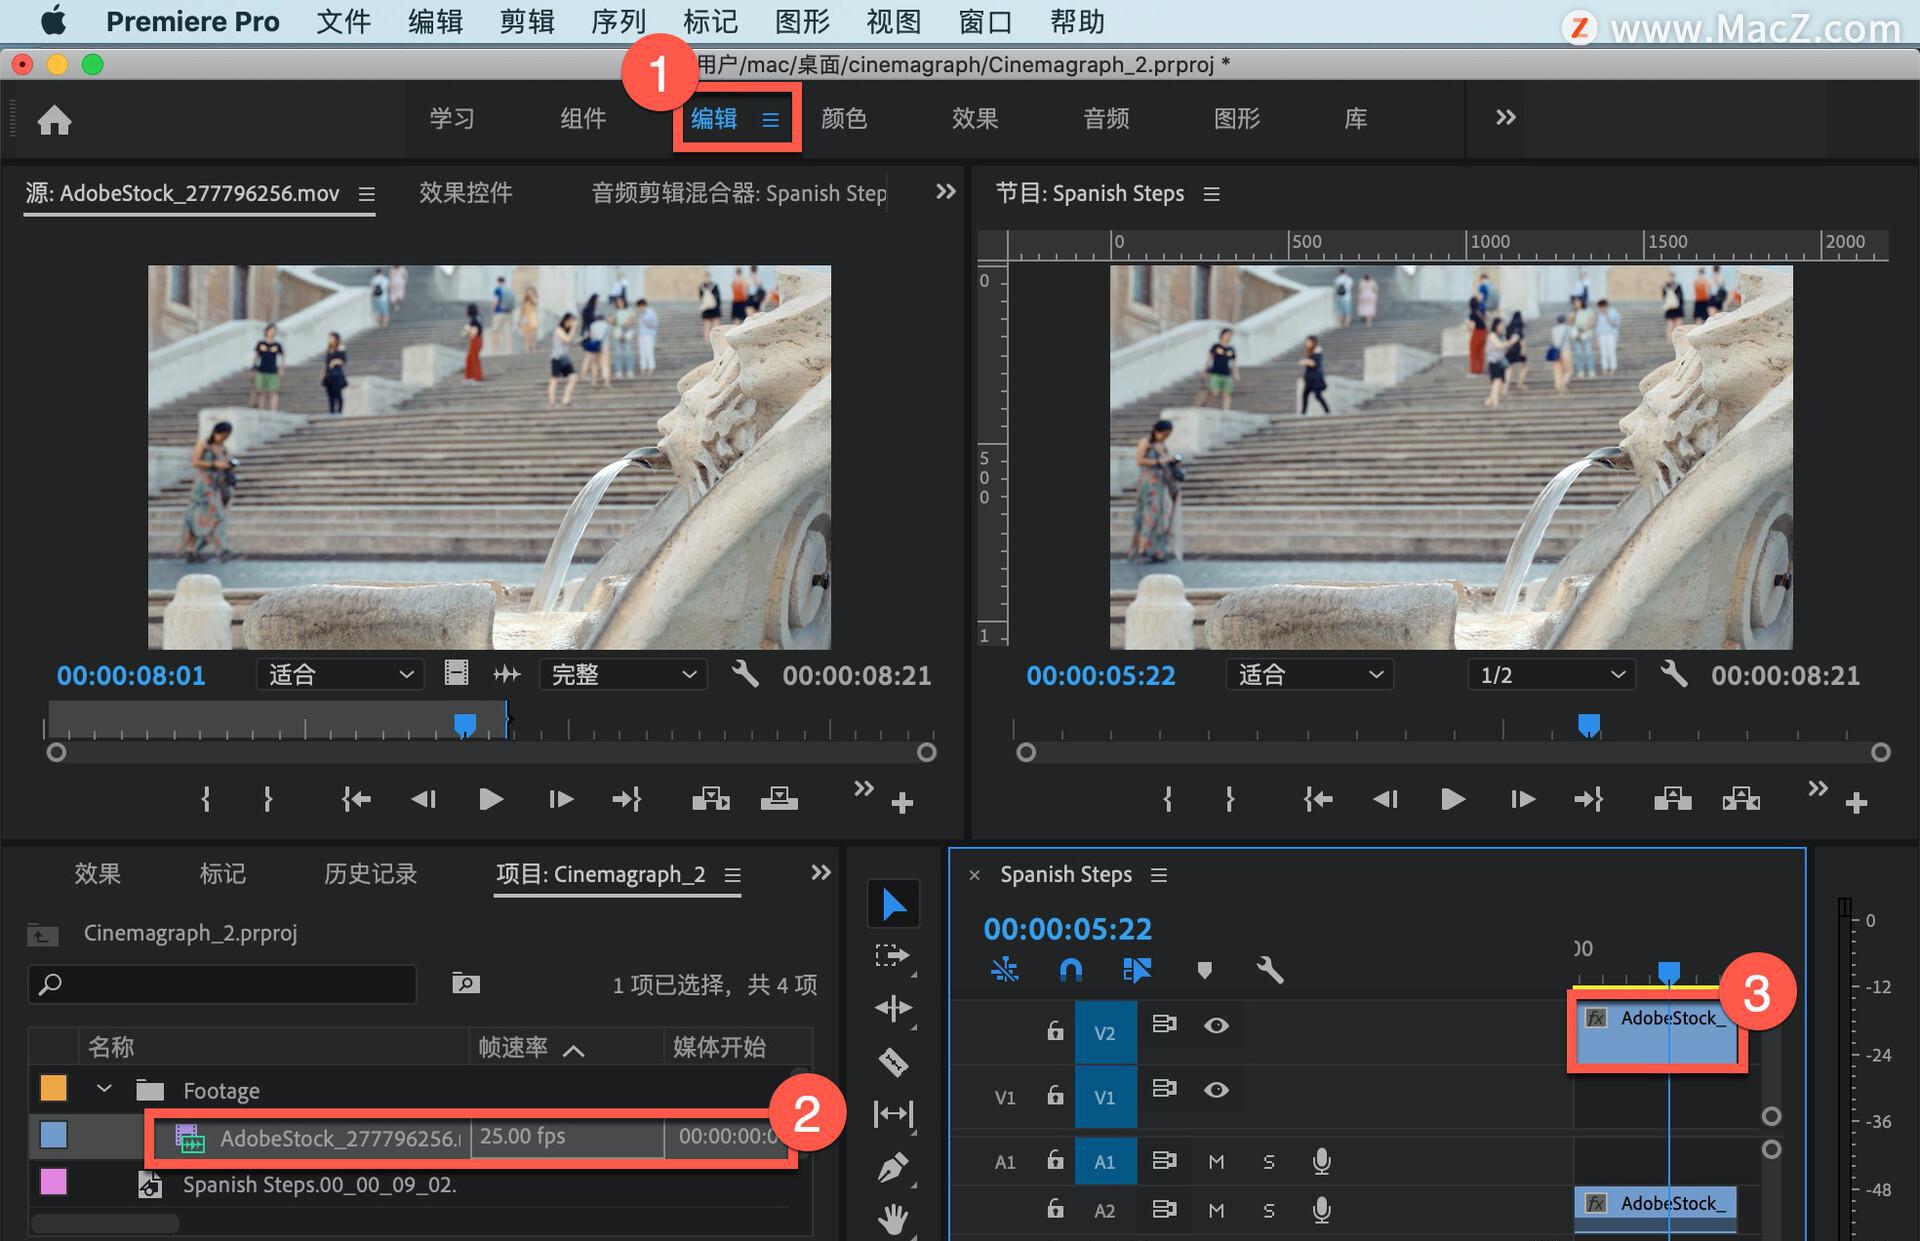Viewport: 1920px width, 1241px height.
Task: Solo the A2 audio track
Action: [1269, 1210]
